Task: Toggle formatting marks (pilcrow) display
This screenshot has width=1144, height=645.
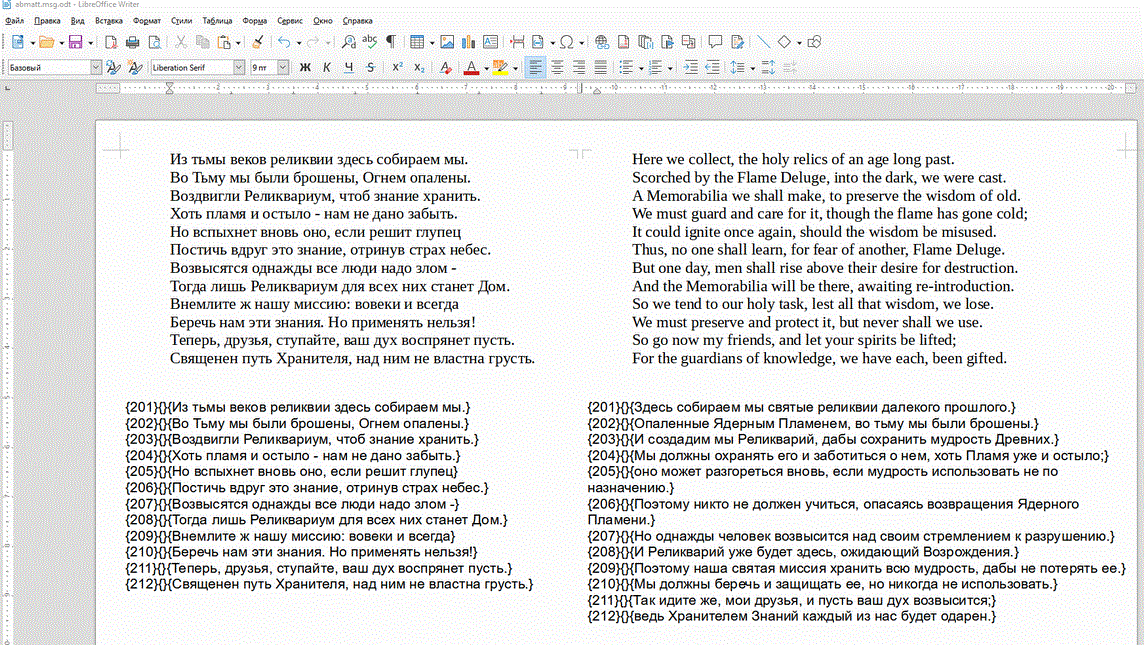Action: point(390,42)
